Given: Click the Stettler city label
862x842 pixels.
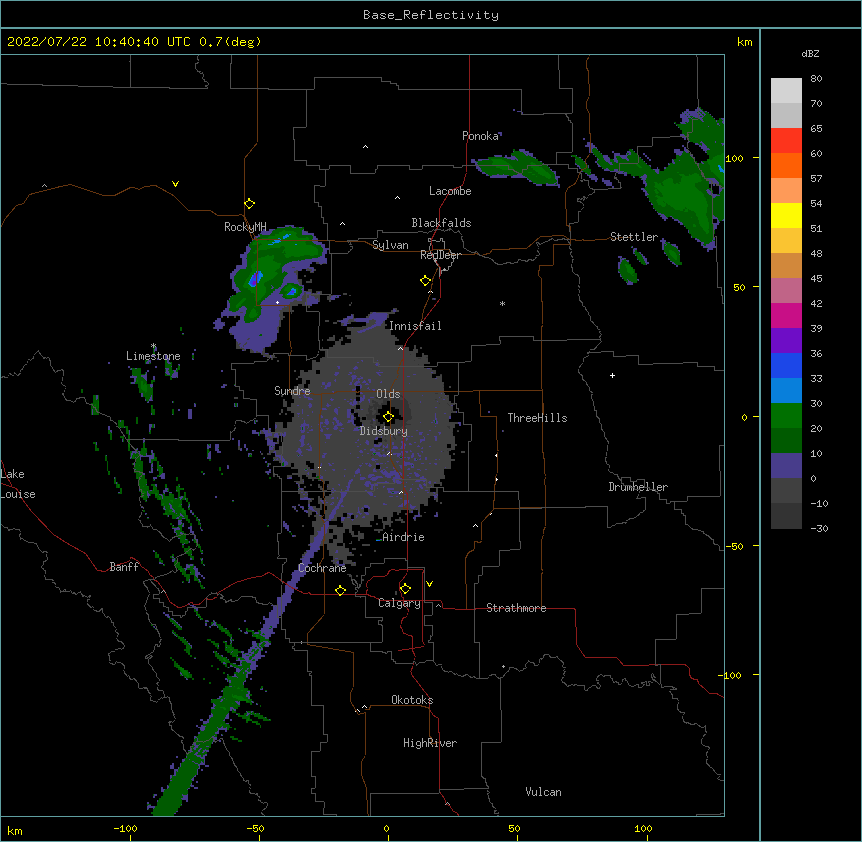Looking at the screenshot, I should point(634,237).
